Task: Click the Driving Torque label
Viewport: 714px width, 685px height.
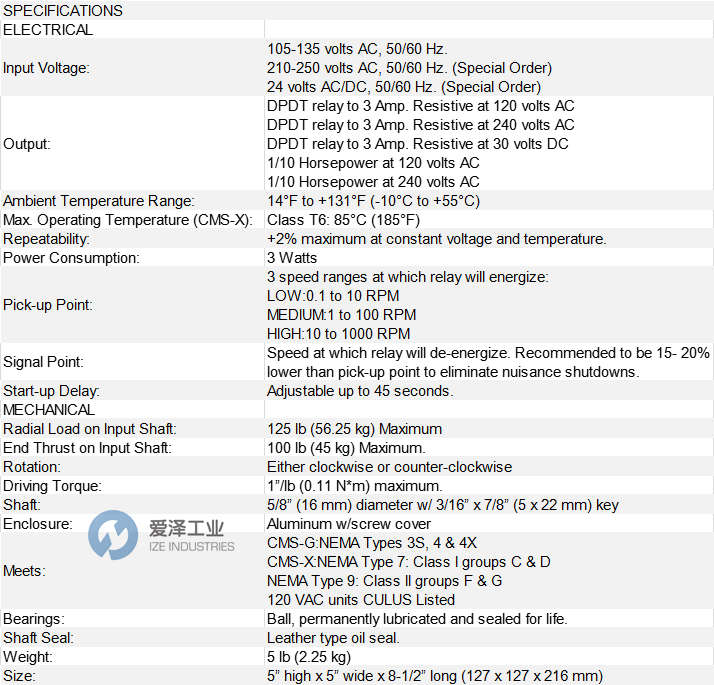Action: [x=52, y=486]
